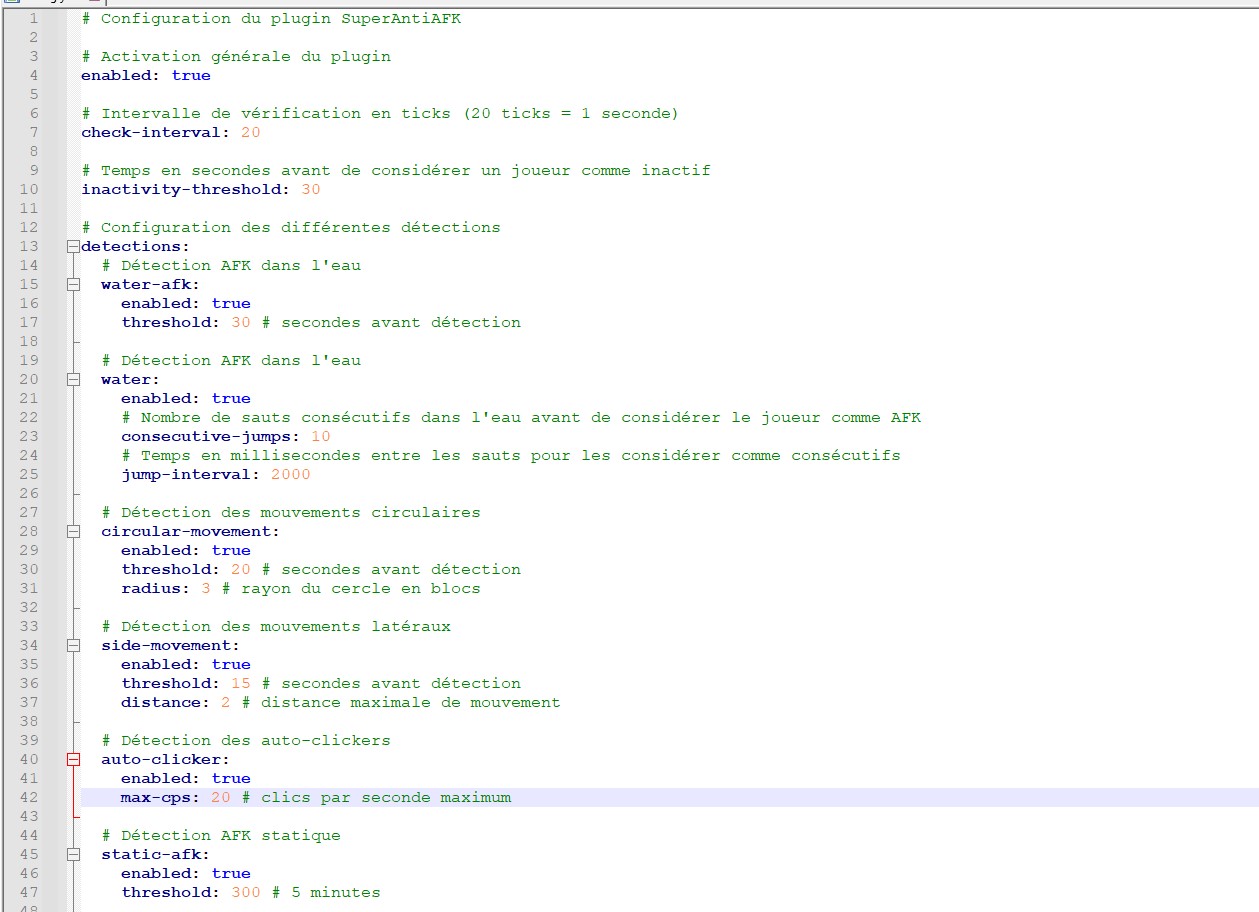Screen dimensions: 1259x912
Task: Click the water-afk: key text
Action: pos(151,284)
